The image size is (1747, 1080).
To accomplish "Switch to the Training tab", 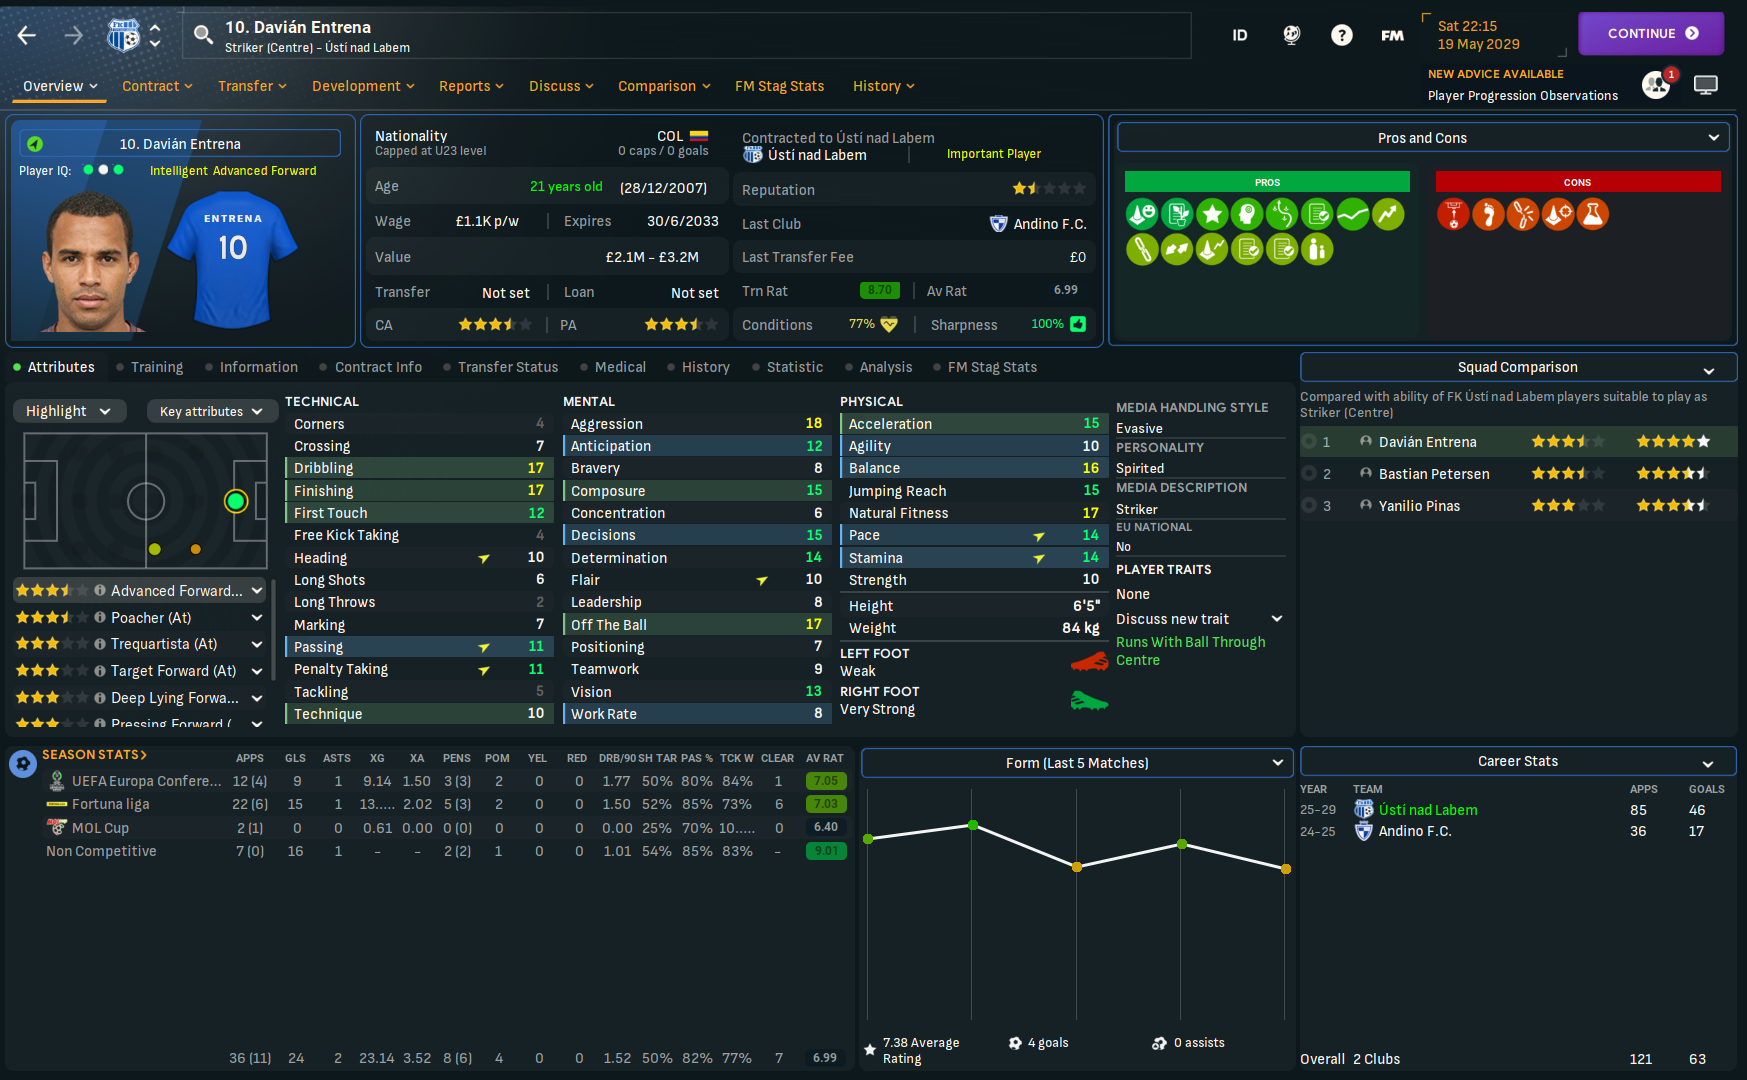I will tap(157, 367).
